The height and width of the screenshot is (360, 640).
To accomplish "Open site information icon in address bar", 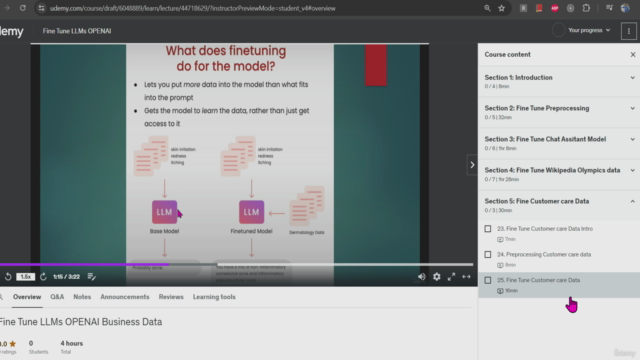I will coord(41,8).
